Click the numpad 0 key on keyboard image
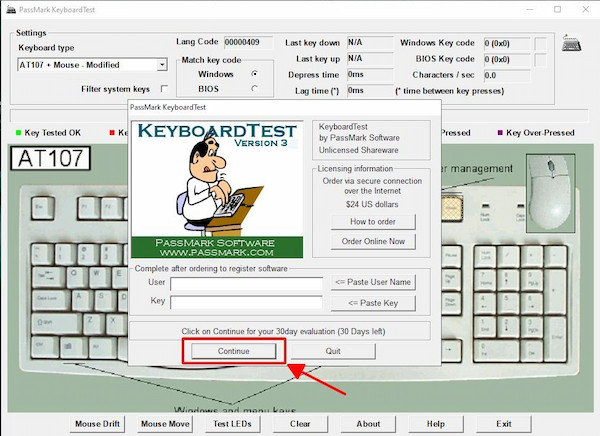 coord(497,349)
